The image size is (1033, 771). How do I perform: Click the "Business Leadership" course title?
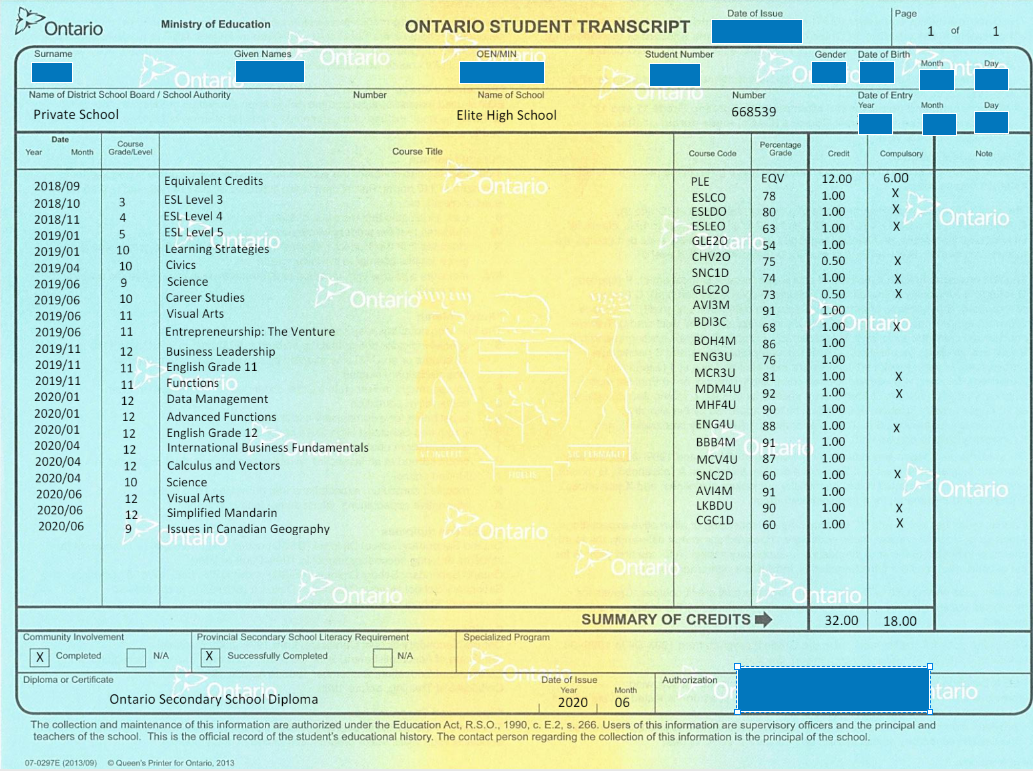pos(221,352)
